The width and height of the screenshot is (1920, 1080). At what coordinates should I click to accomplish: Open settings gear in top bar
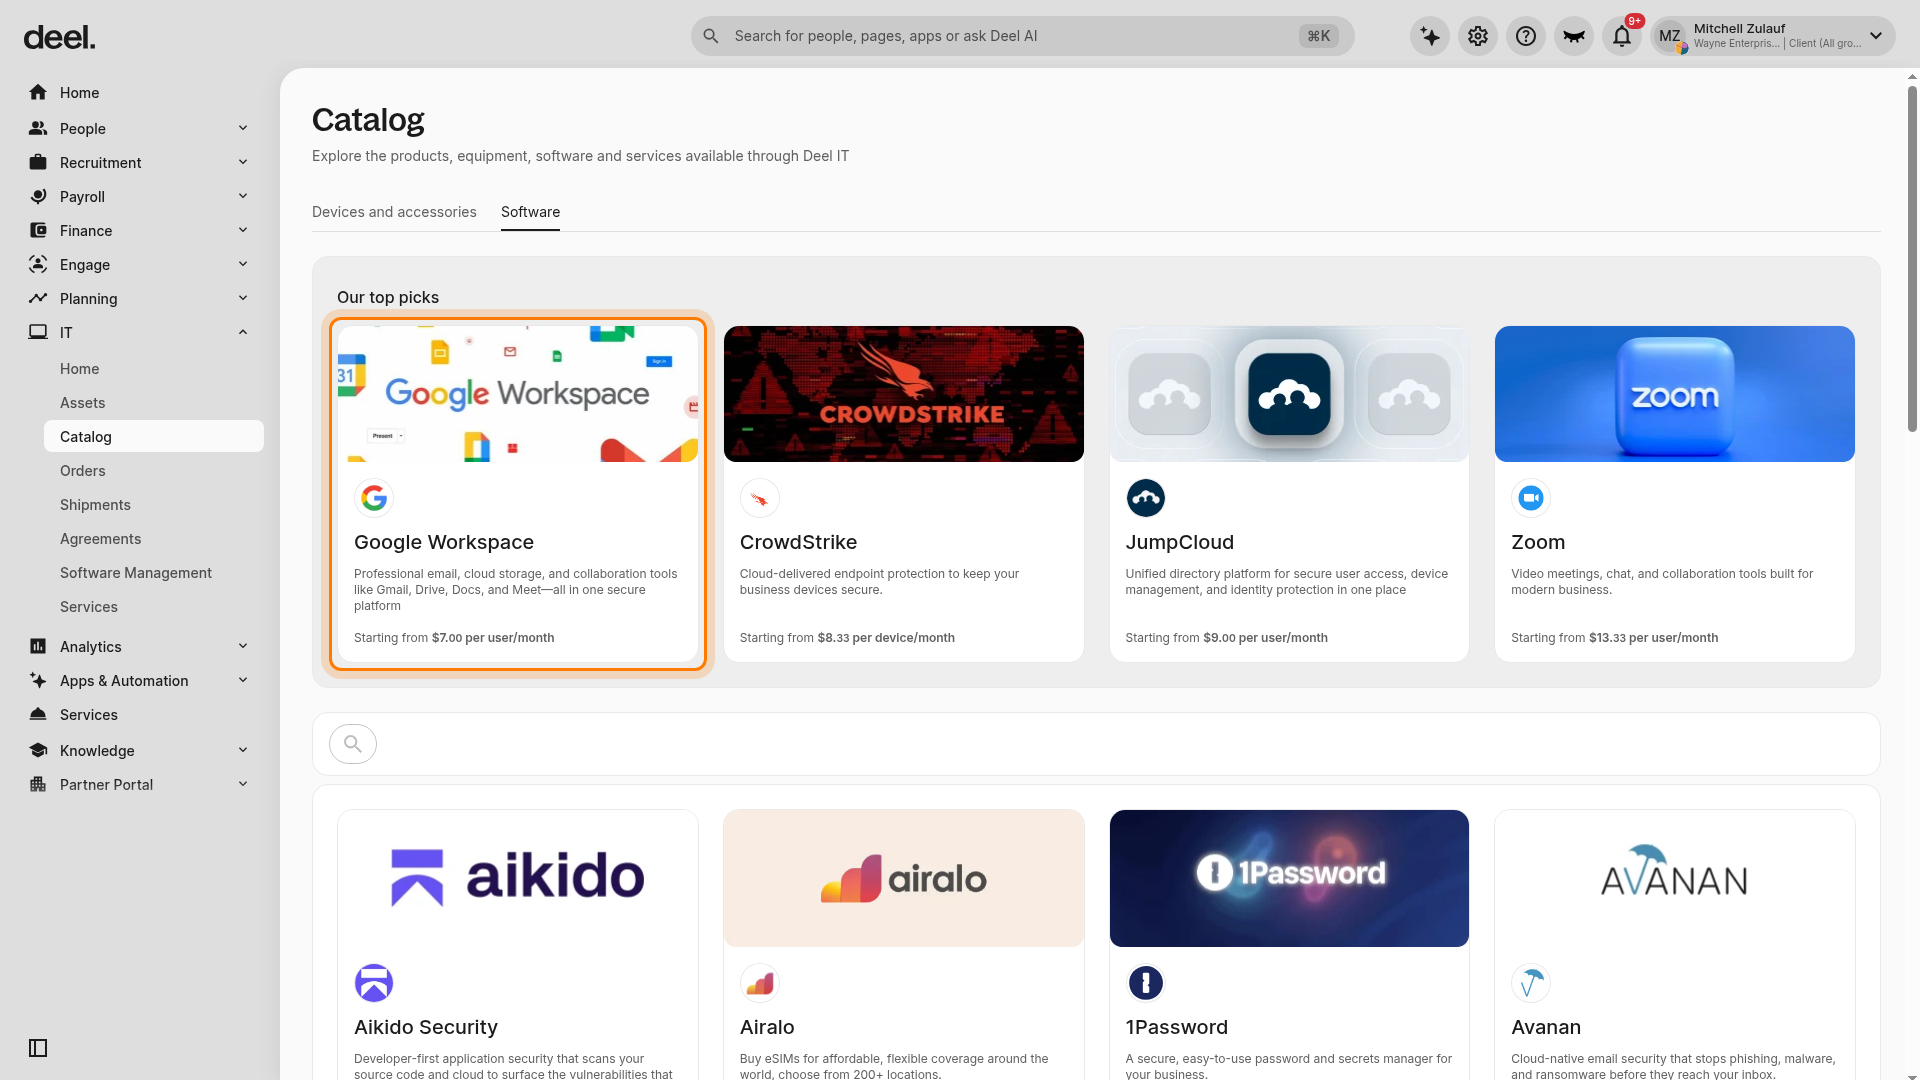1478,36
